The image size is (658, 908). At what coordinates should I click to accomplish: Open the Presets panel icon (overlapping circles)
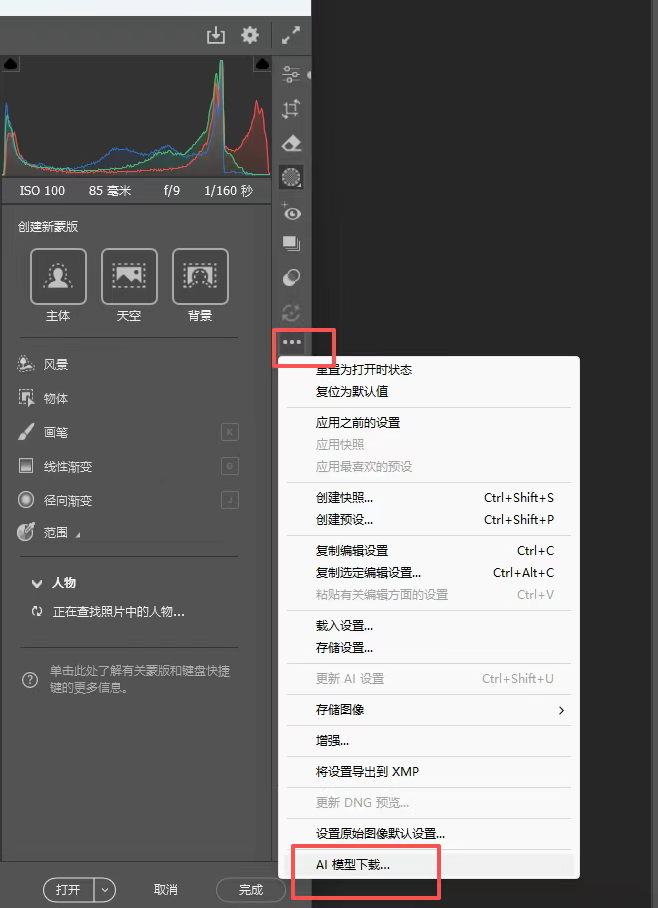pyautogui.click(x=291, y=278)
